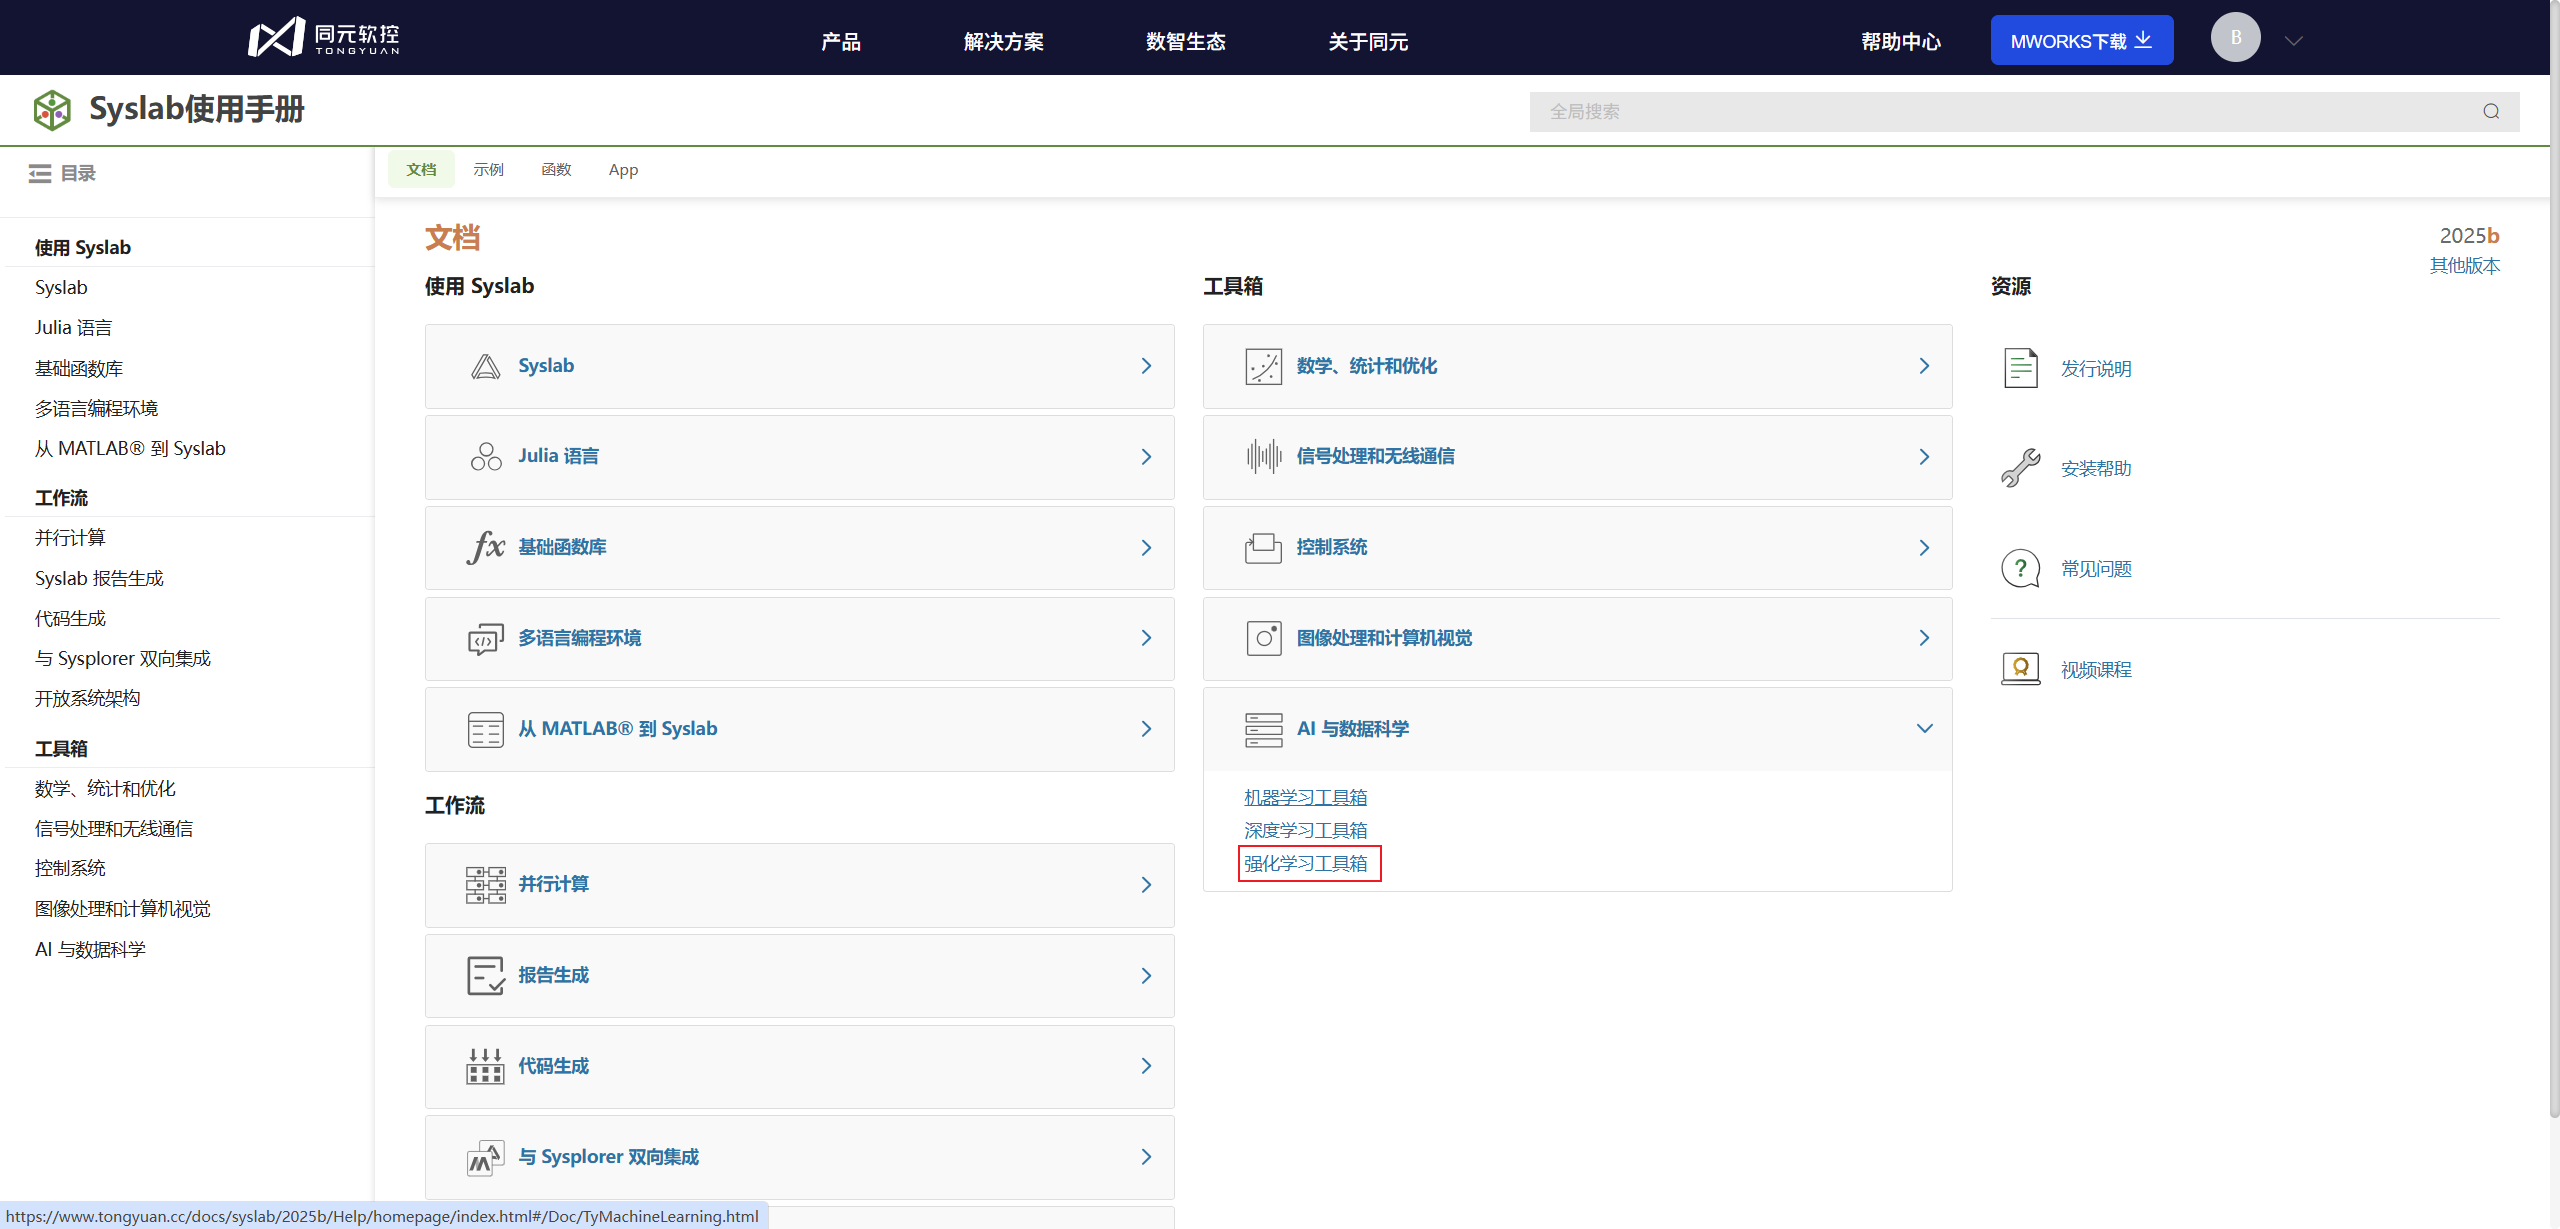The width and height of the screenshot is (2560, 1229).
Task: Click the 安装帮助 wrench icon
Action: tap(2020, 468)
